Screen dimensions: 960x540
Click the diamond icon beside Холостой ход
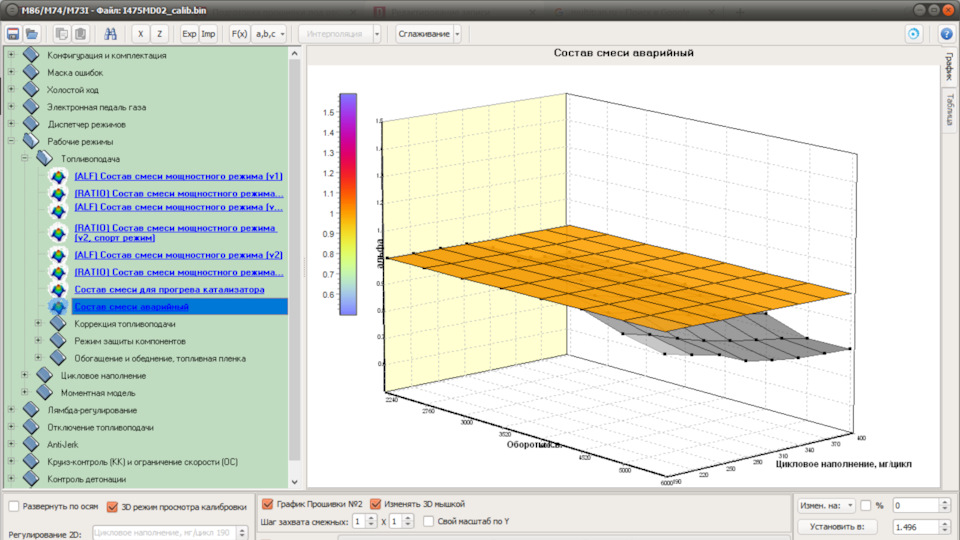pos(31,89)
